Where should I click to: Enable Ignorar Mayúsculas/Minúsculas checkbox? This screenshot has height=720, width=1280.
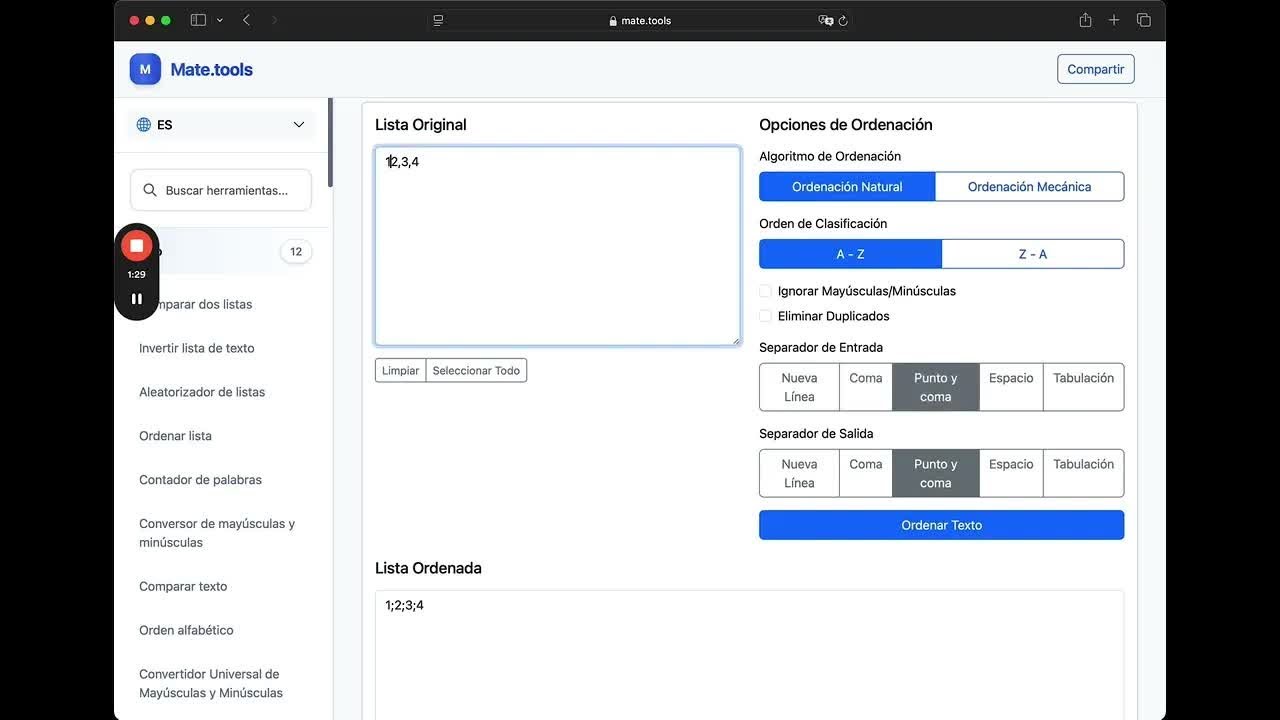click(x=766, y=291)
